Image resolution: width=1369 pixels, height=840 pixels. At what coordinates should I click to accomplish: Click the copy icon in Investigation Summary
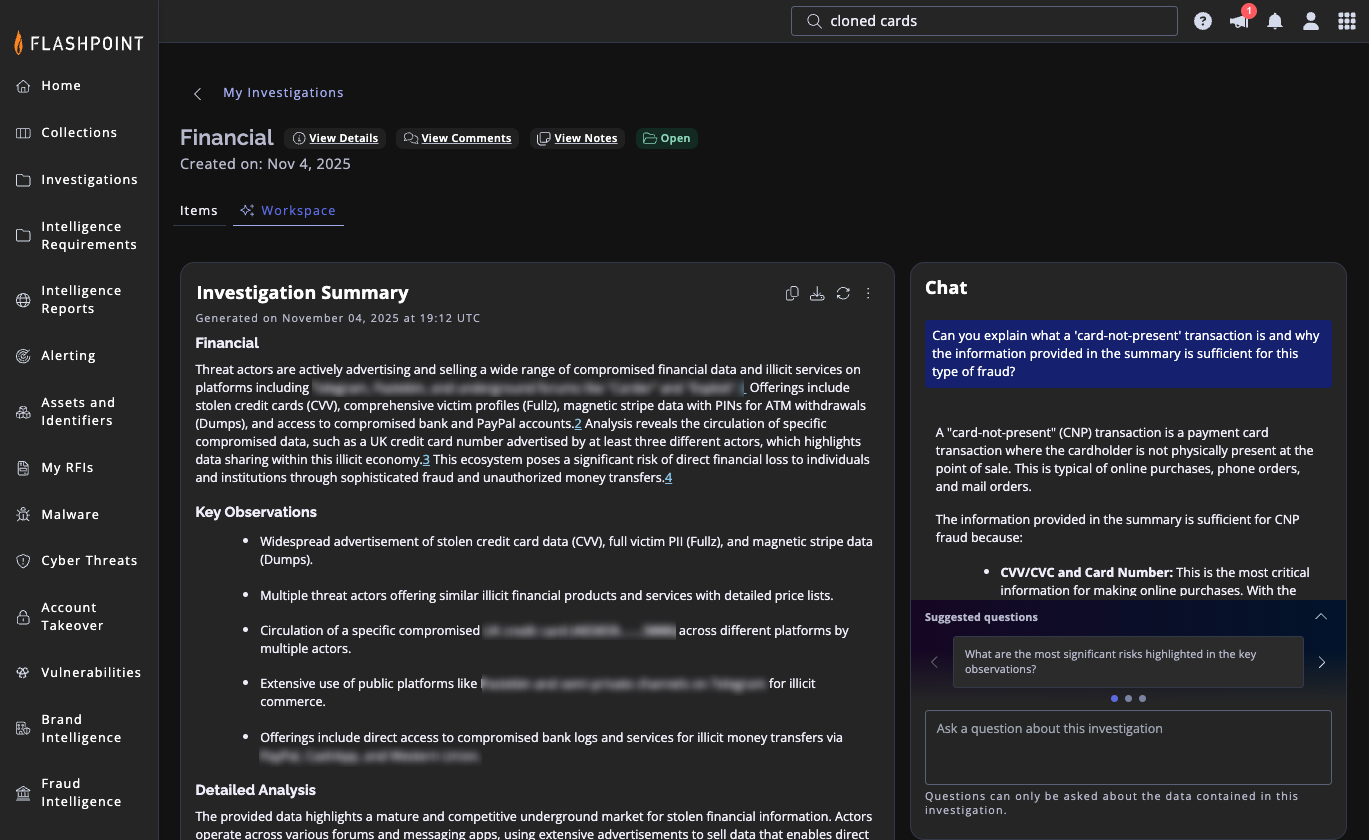click(x=792, y=293)
